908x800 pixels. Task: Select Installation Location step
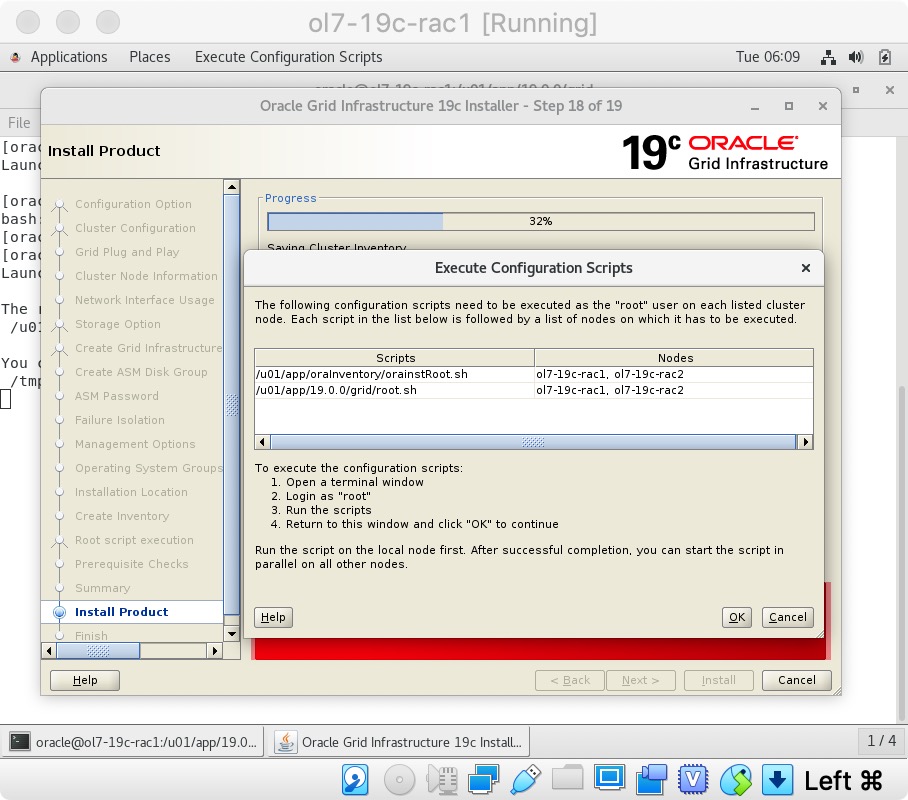click(131, 492)
